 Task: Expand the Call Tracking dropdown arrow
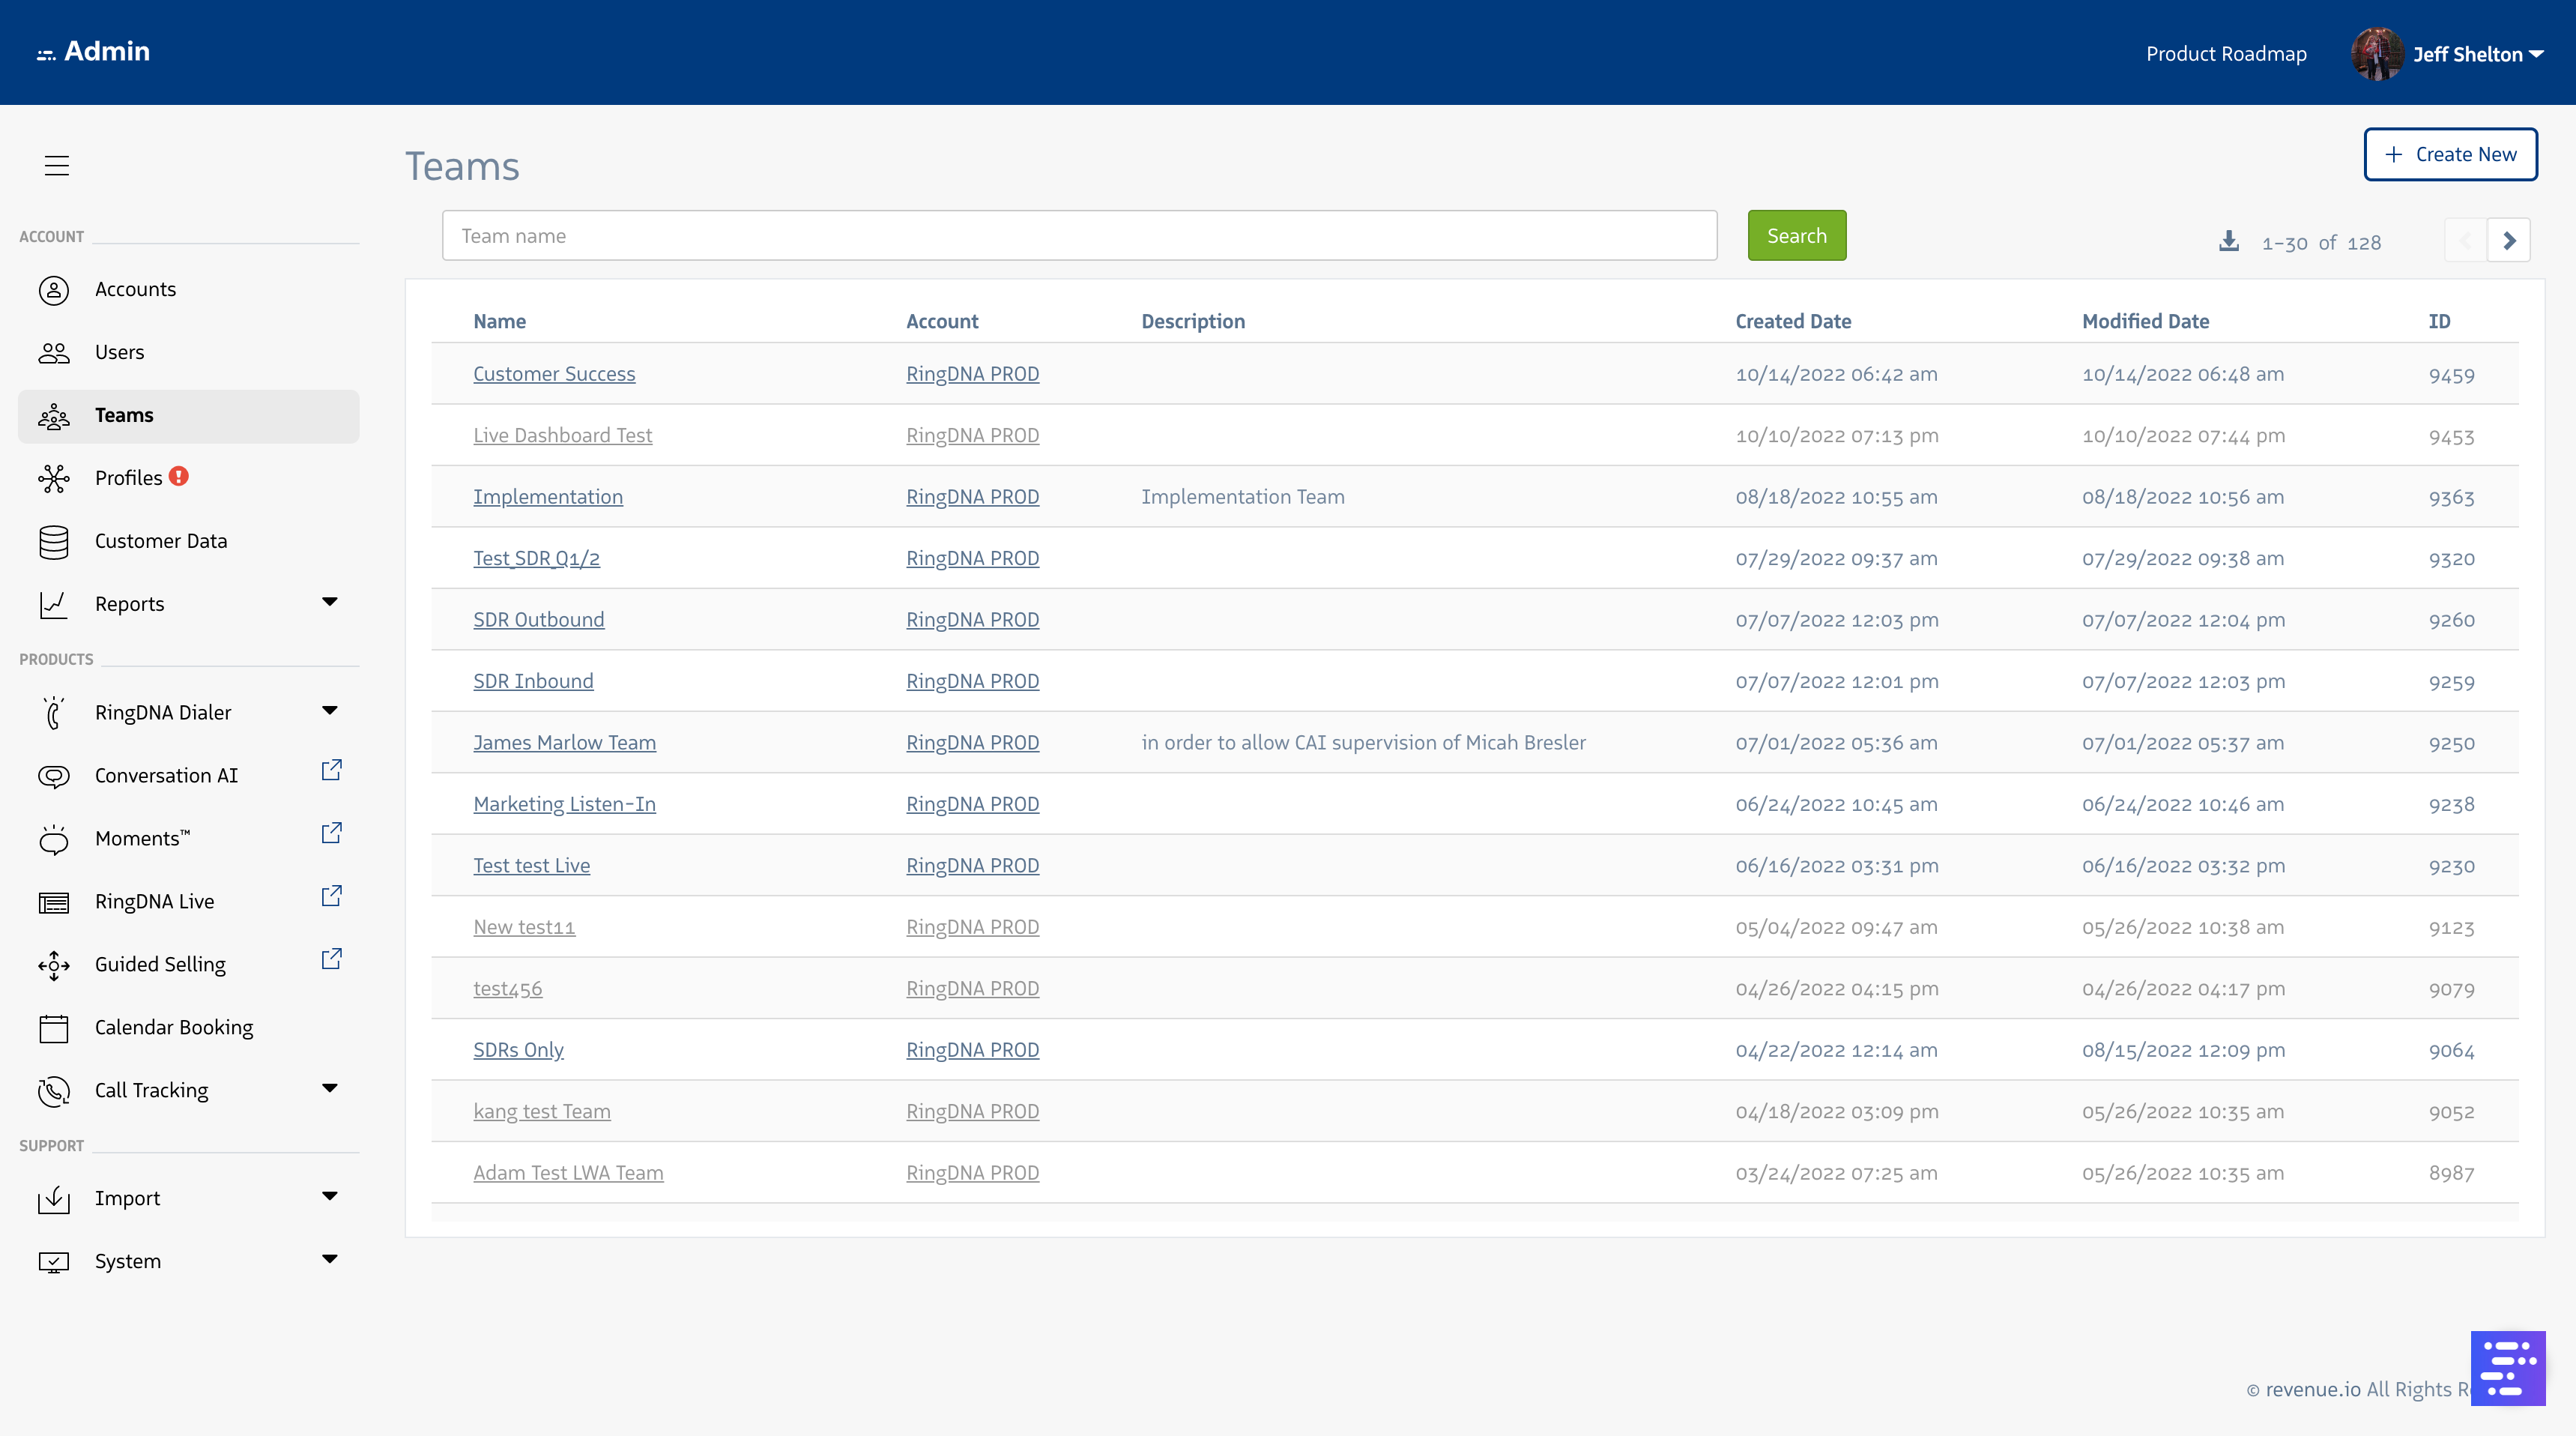pos(330,1089)
